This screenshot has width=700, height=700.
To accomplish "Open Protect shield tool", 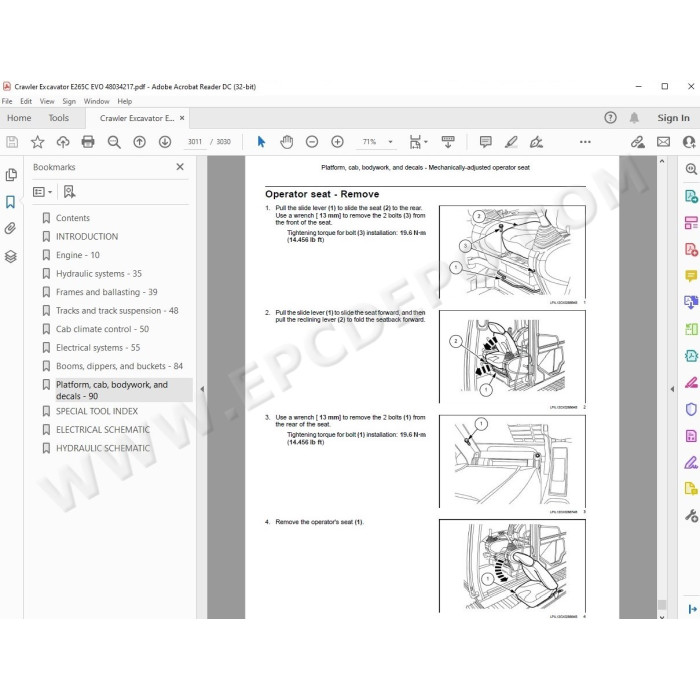I will point(691,409).
